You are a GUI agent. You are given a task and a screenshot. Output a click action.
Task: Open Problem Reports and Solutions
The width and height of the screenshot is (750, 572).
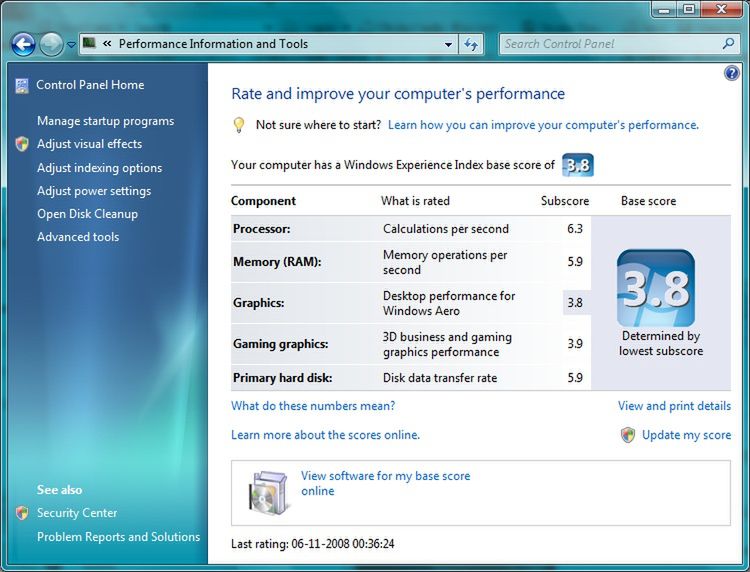click(119, 537)
